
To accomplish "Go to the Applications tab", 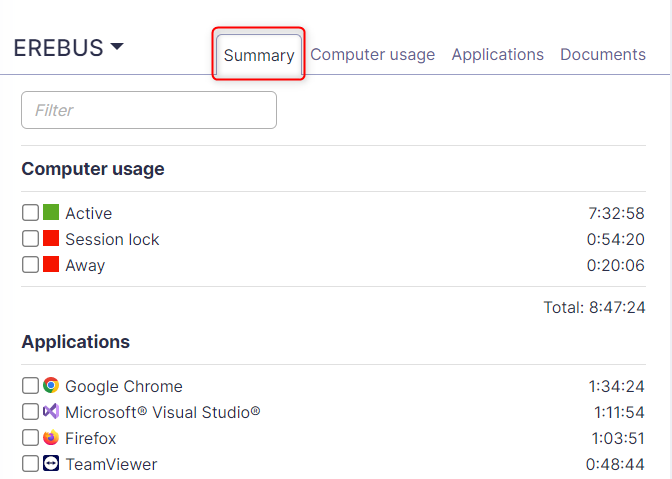I will (497, 55).
